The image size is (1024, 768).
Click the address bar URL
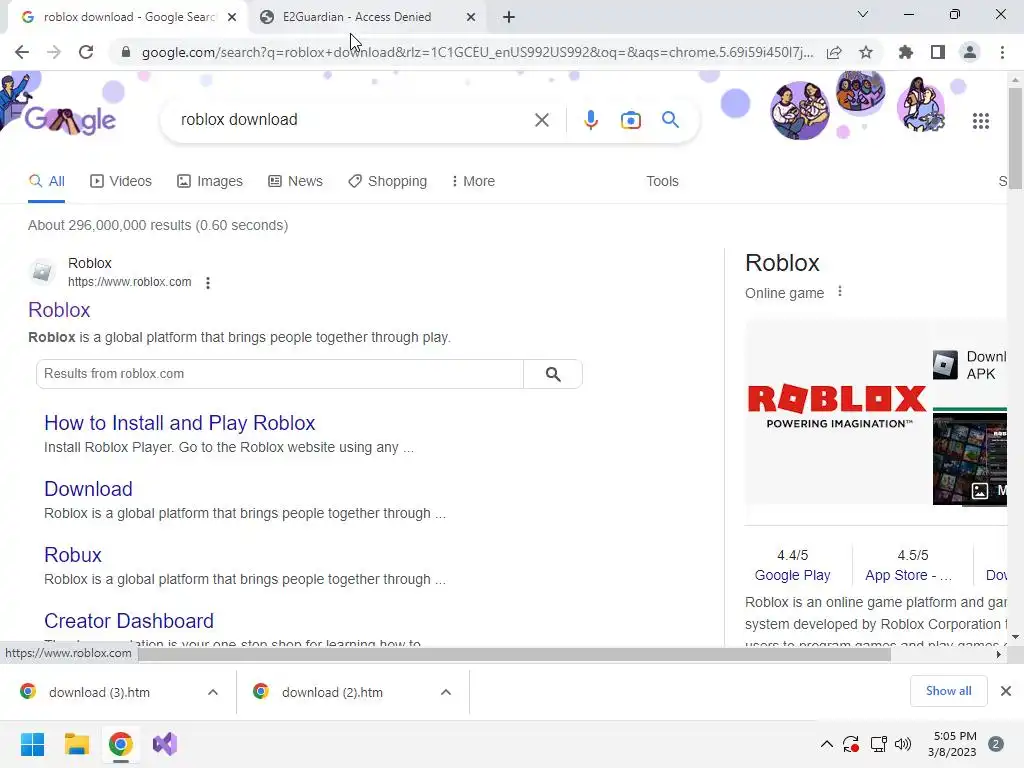[x=477, y=52]
